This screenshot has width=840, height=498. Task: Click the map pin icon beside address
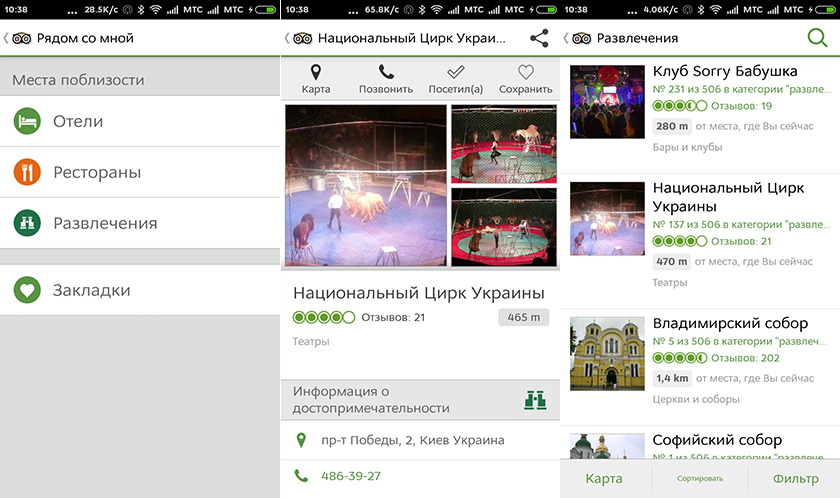[x=301, y=440]
